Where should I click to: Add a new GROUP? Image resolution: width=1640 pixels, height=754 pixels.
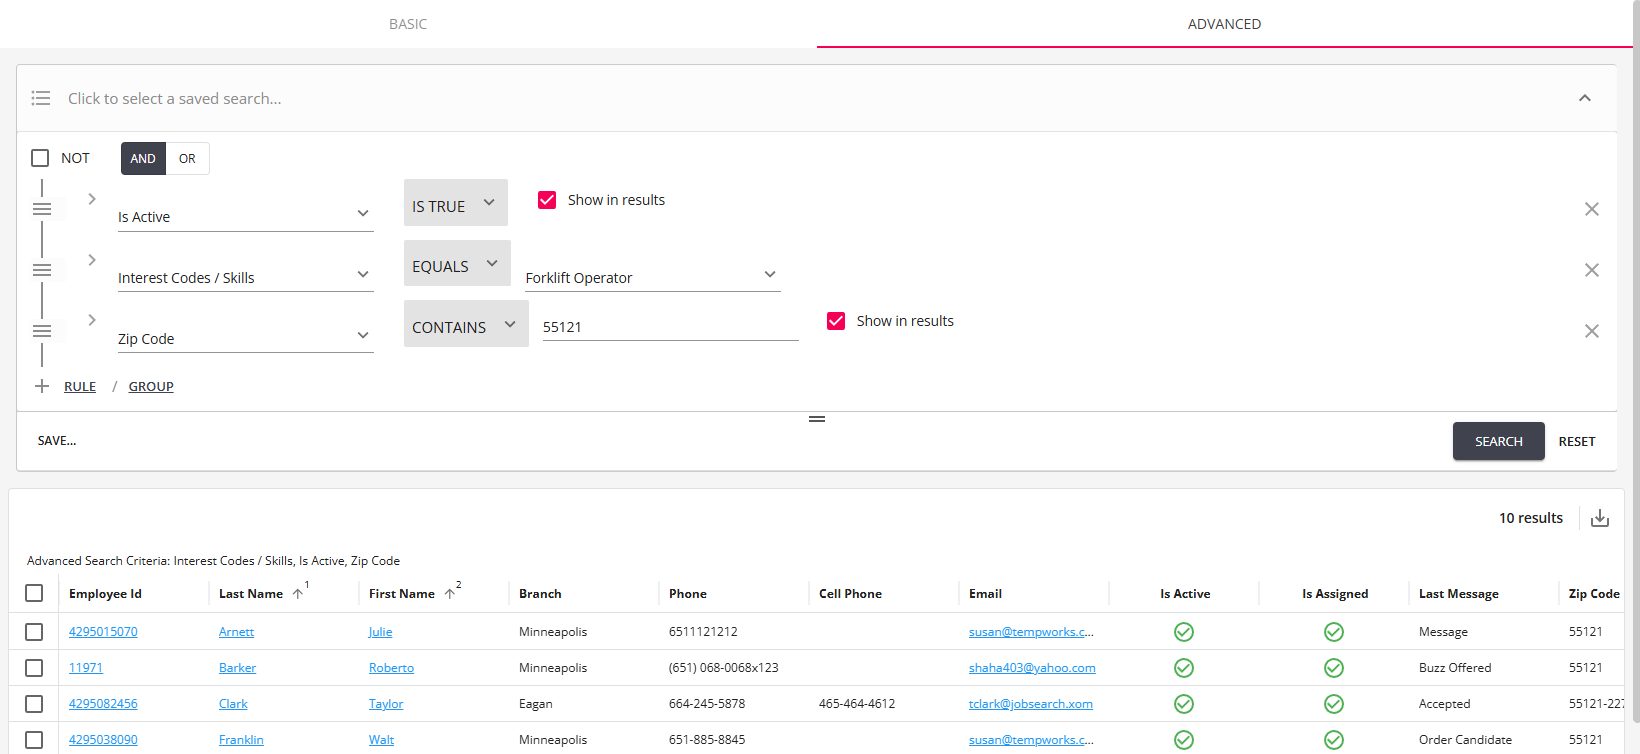pyautogui.click(x=151, y=386)
